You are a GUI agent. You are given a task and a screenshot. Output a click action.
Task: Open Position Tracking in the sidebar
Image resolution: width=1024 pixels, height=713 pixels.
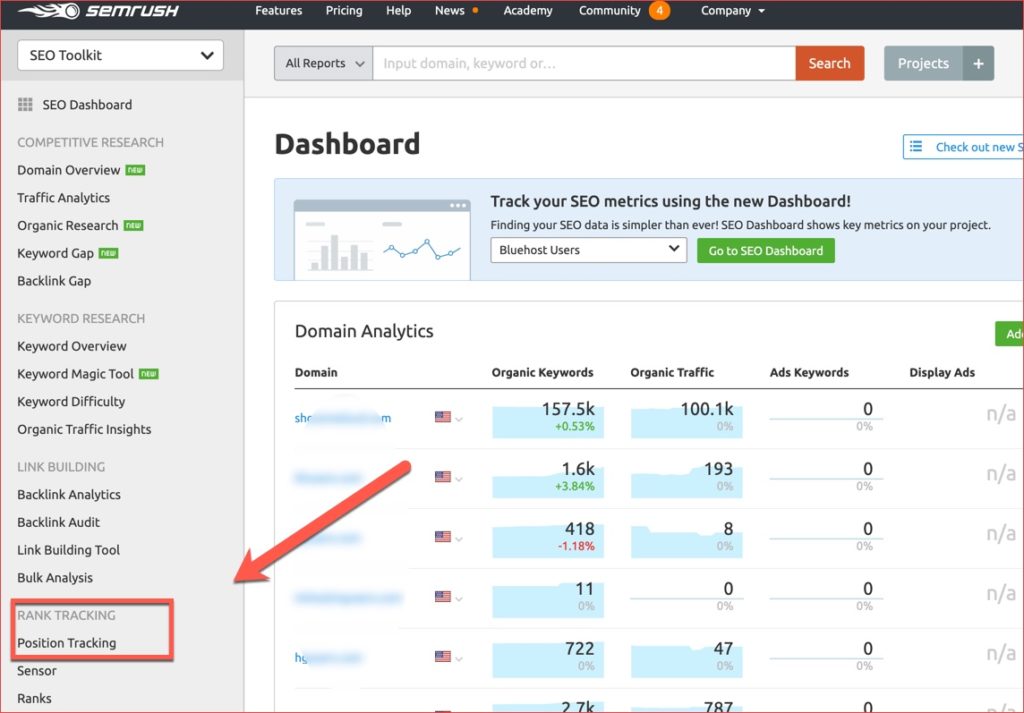[x=67, y=643]
